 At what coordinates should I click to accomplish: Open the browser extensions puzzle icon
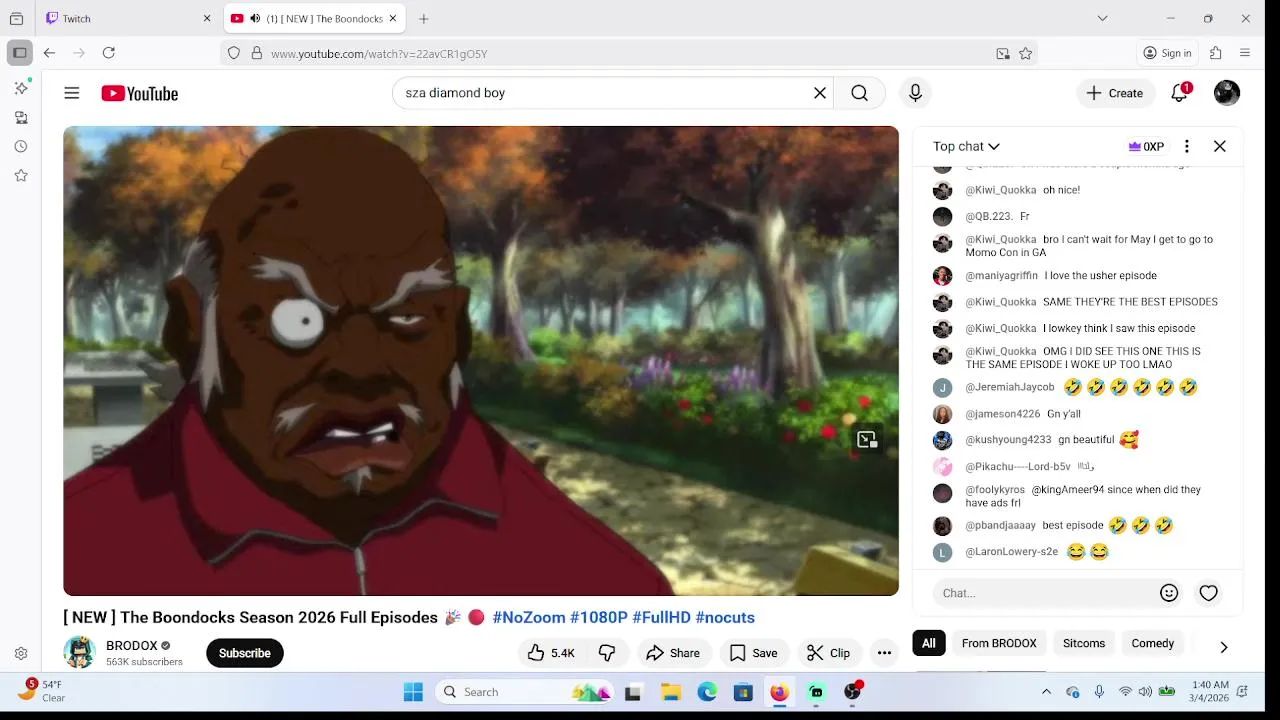click(x=1216, y=53)
